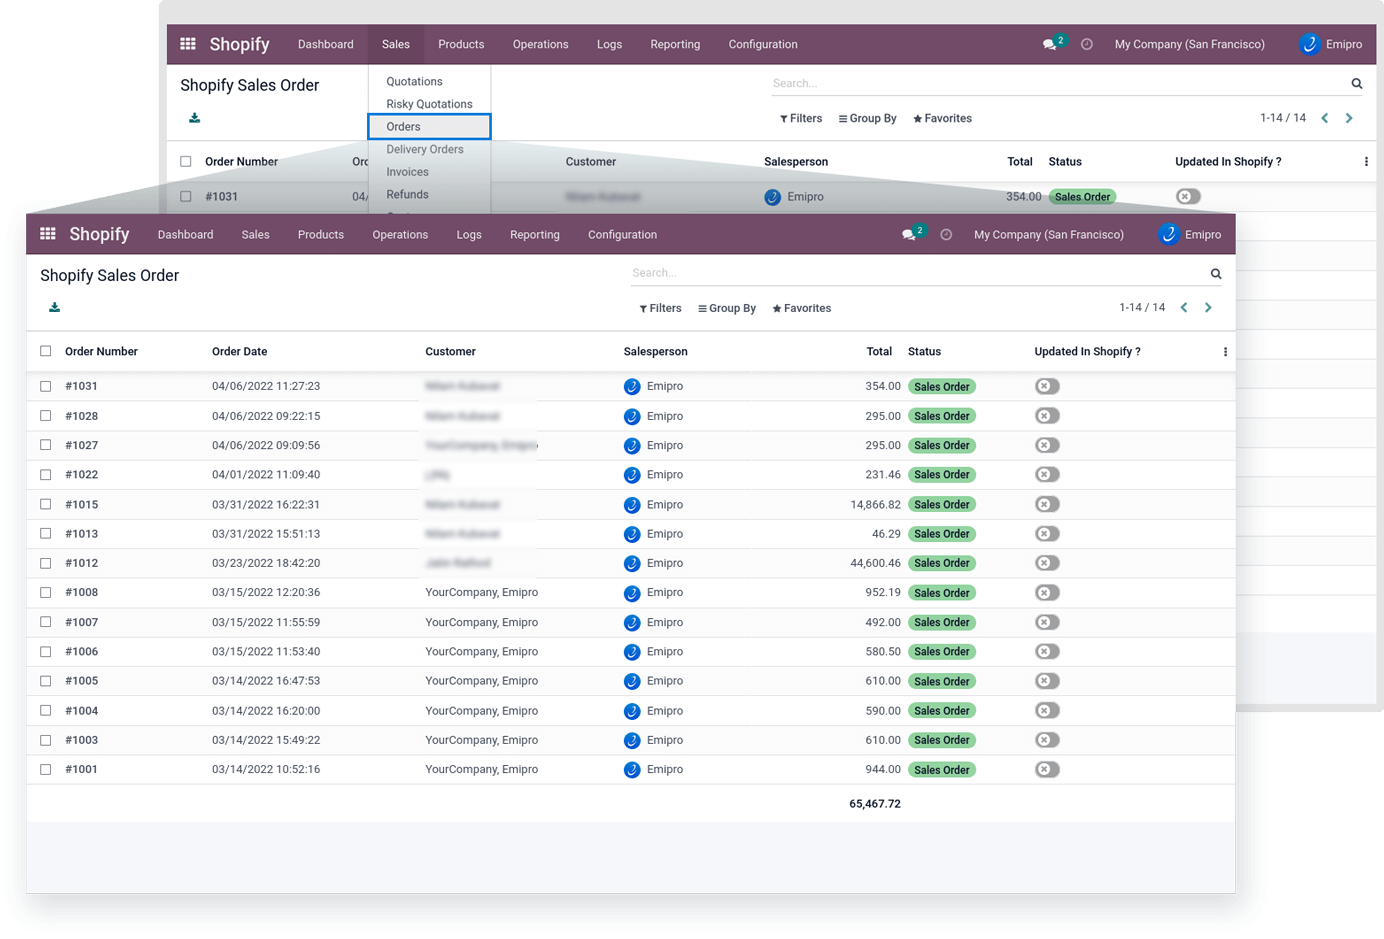Open Dashboard menu in front window

185,235
